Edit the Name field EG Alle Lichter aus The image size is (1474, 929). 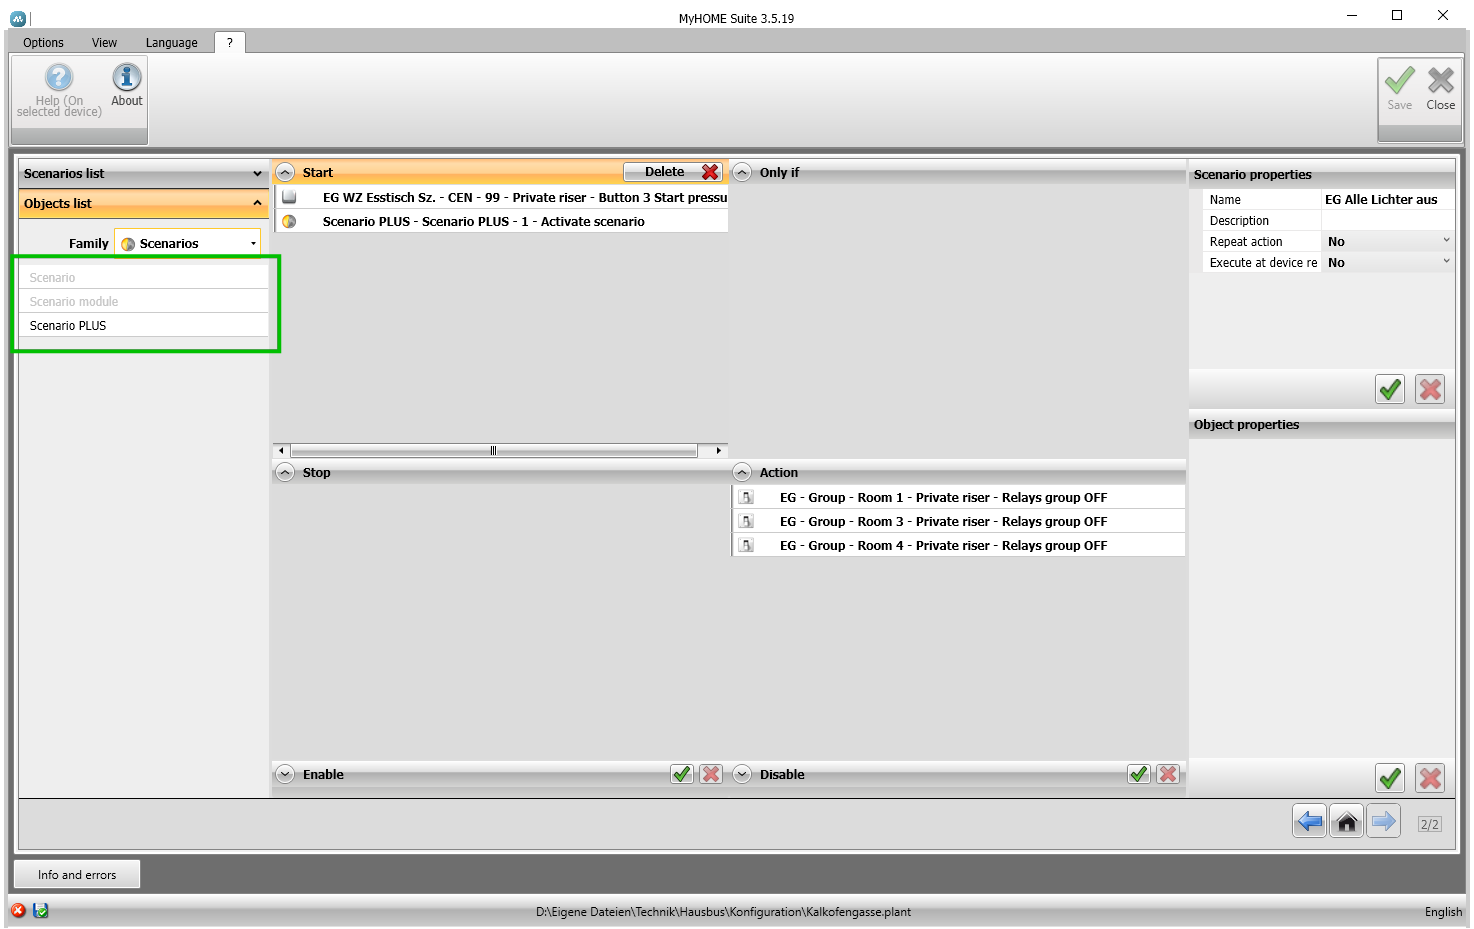pos(1388,199)
